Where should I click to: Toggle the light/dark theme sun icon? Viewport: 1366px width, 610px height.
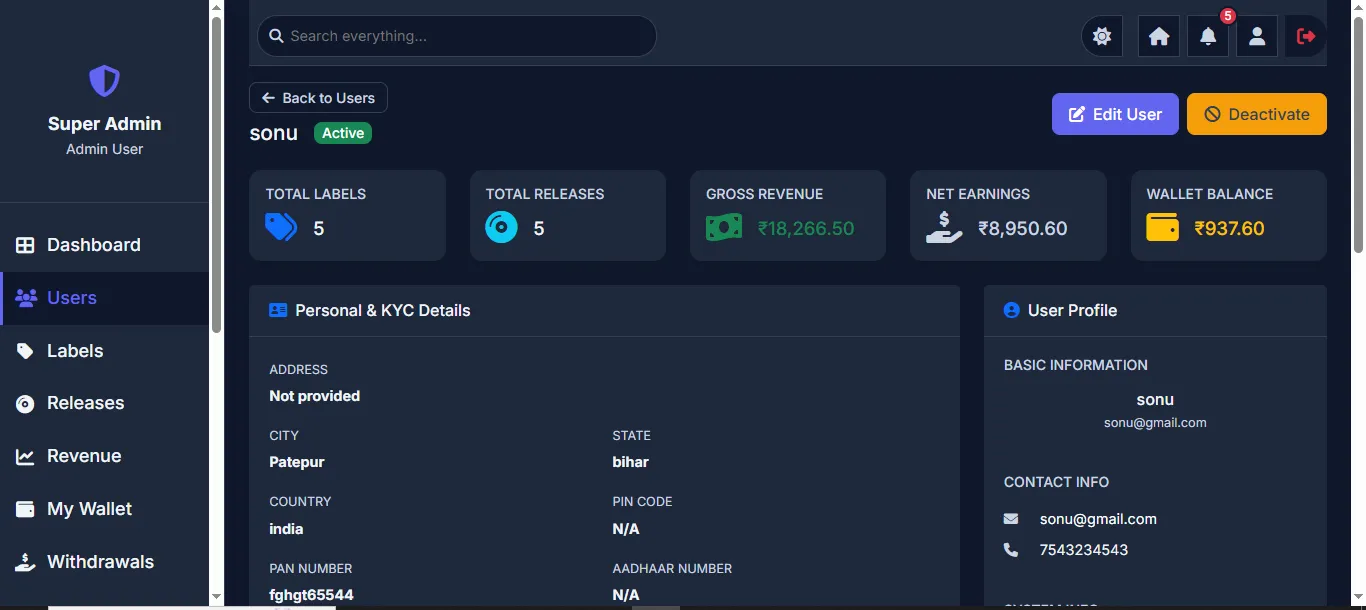pos(1102,36)
